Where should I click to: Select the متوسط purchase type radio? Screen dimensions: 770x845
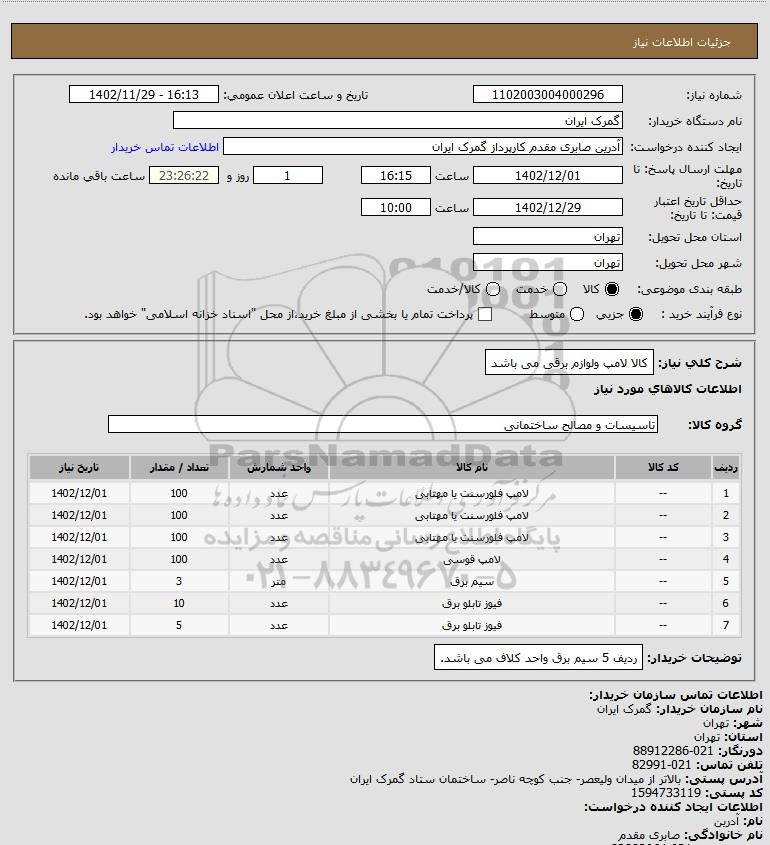pyautogui.click(x=577, y=314)
